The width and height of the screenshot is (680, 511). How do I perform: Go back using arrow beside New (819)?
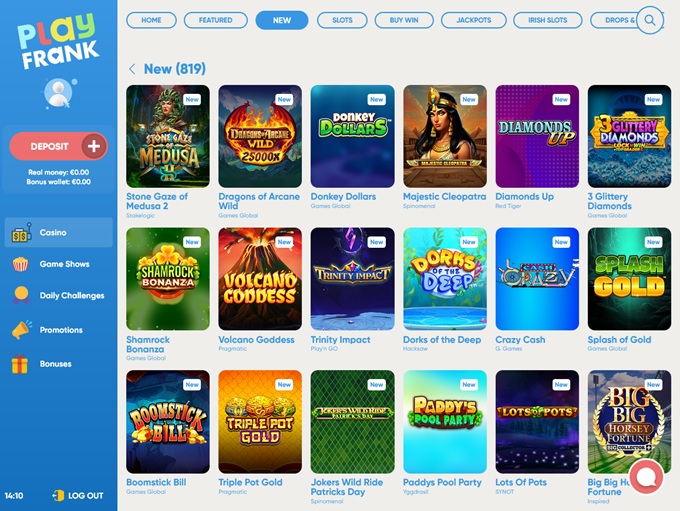coord(132,69)
